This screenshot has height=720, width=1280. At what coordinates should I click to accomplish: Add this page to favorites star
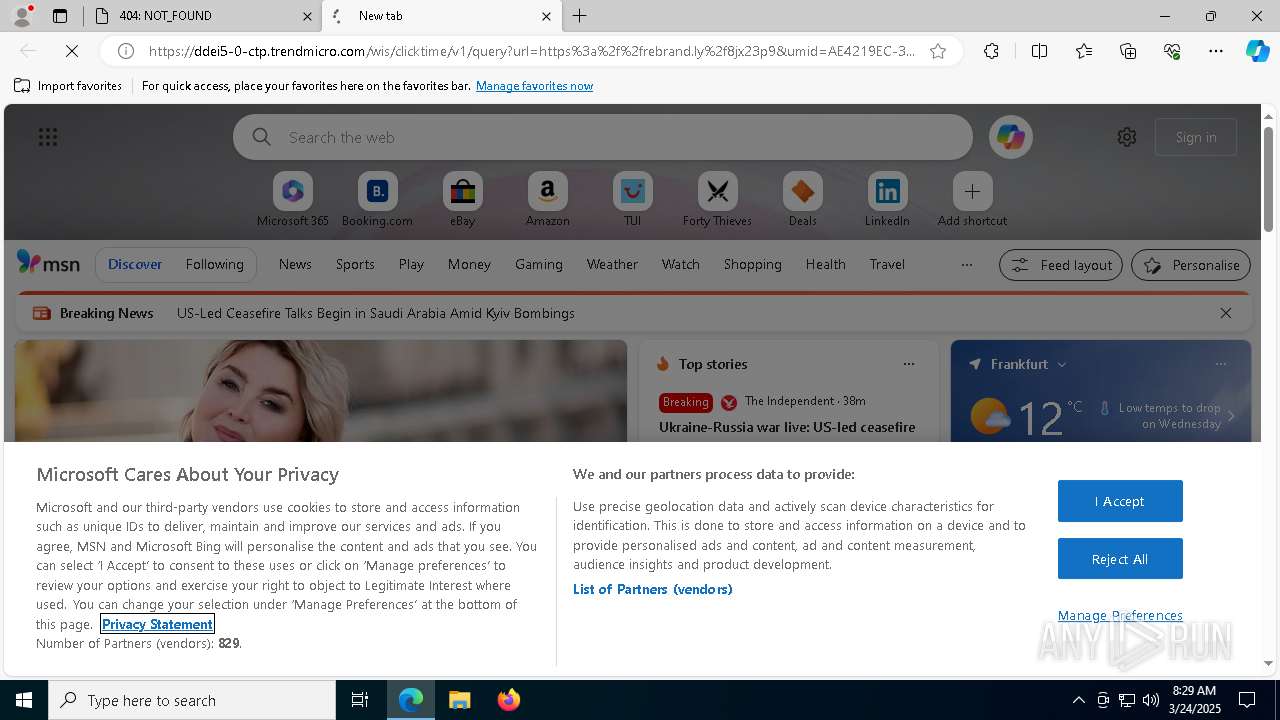coord(938,51)
